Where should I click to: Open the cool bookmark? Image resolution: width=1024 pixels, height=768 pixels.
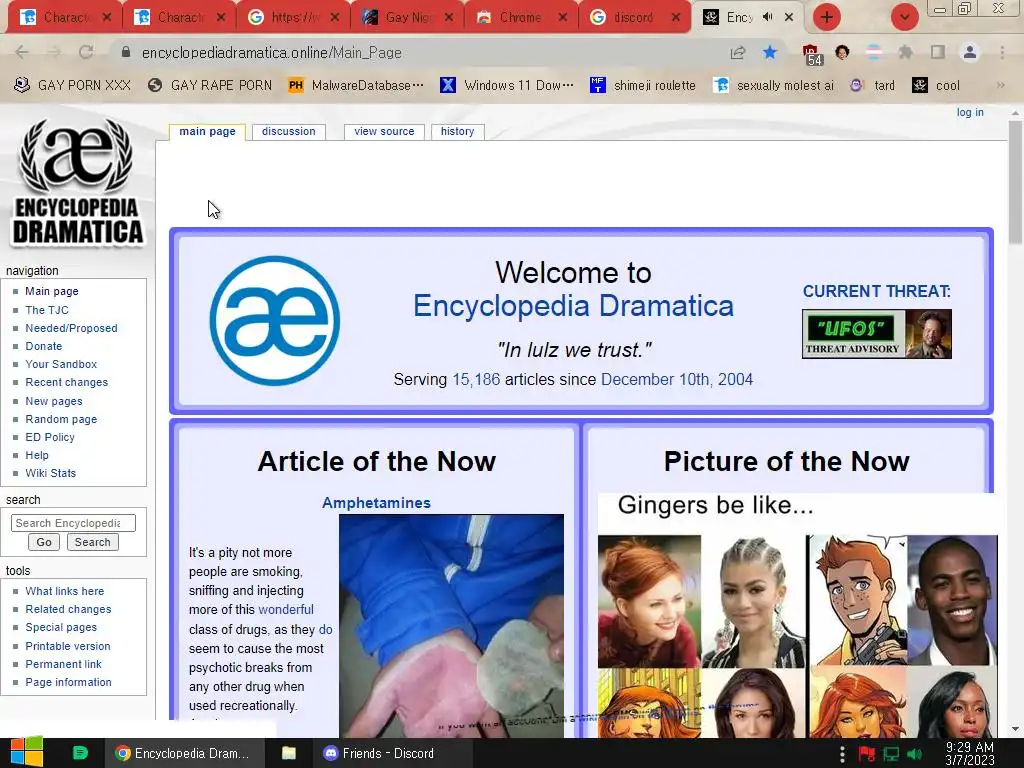(936, 85)
